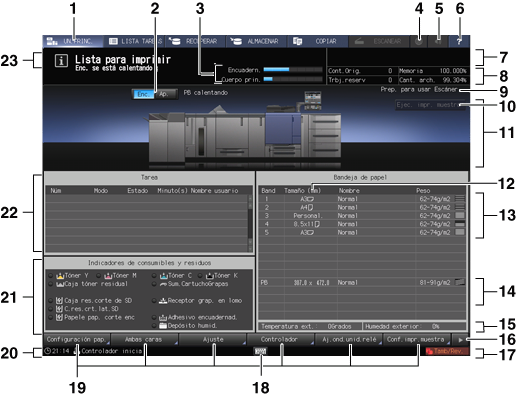Click the sound/volume icon in top bar

[438, 42]
